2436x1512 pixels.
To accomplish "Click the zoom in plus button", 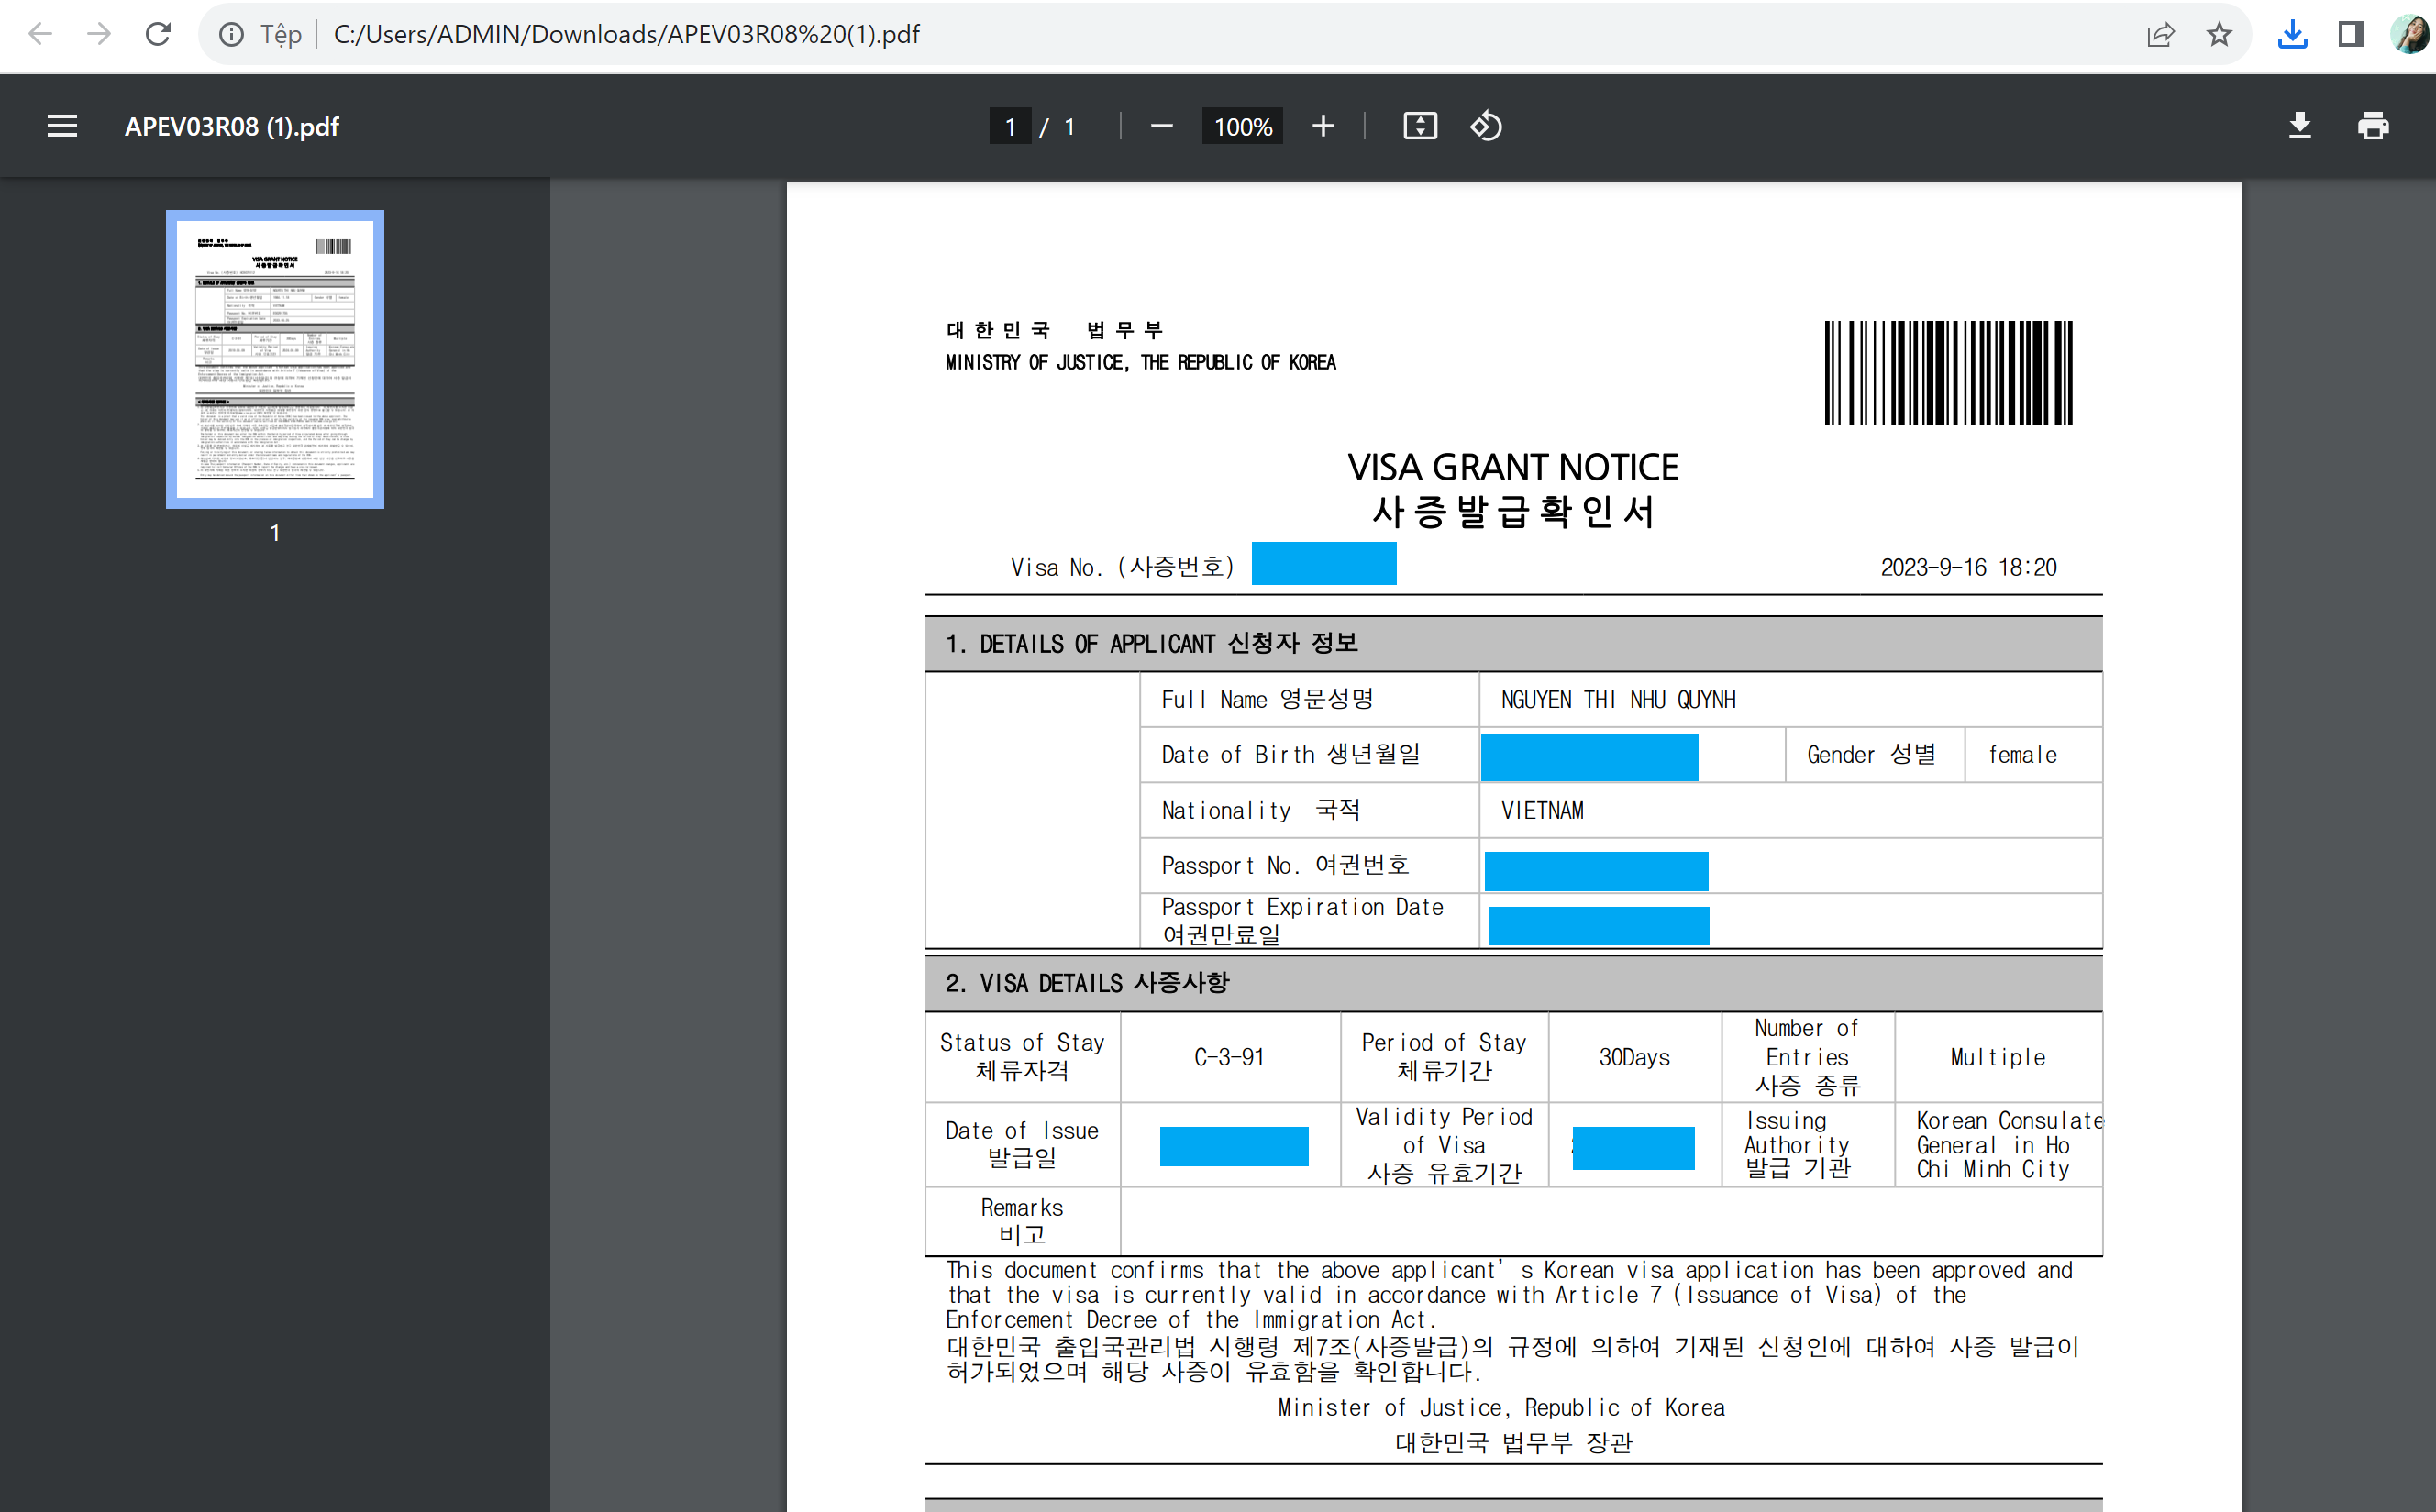I will (x=1323, y=126).
